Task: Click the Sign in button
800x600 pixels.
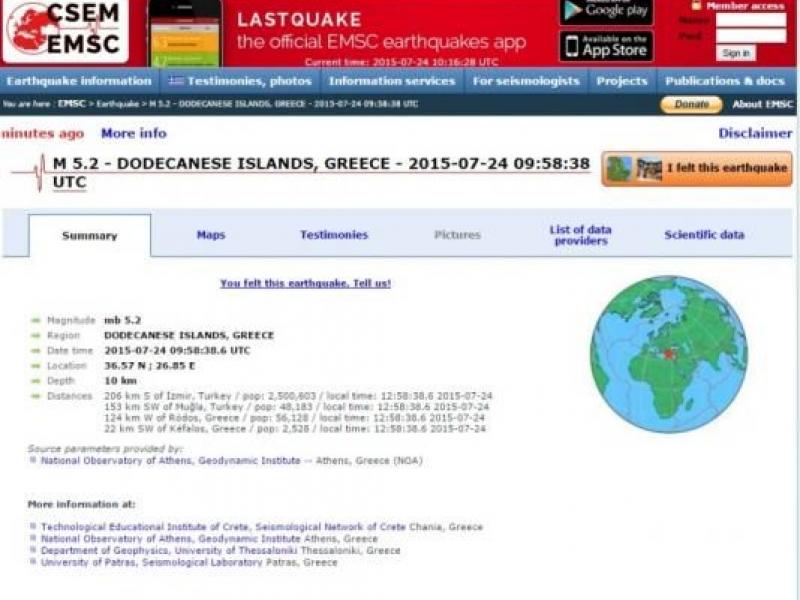Action: 736,53
